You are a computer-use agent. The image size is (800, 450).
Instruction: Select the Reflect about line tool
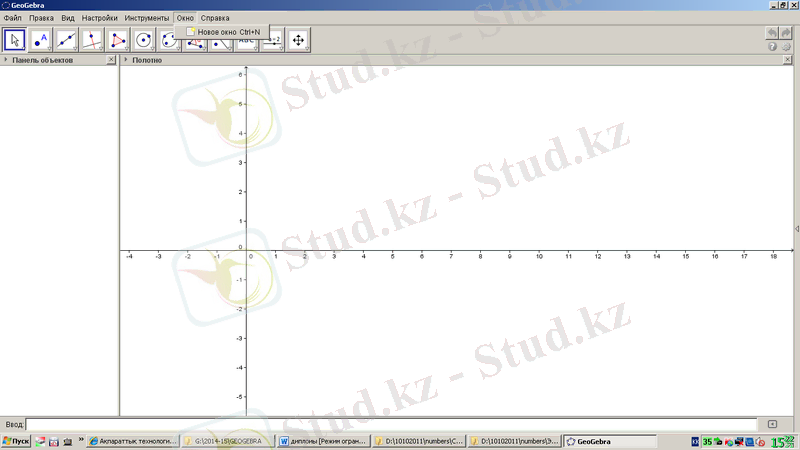[220, 44]
